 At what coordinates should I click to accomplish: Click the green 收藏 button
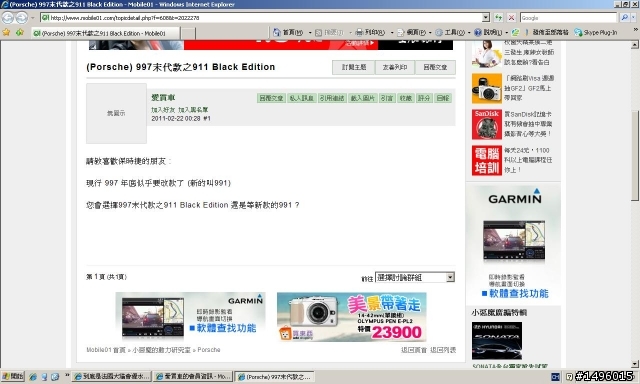coord(406,98)
